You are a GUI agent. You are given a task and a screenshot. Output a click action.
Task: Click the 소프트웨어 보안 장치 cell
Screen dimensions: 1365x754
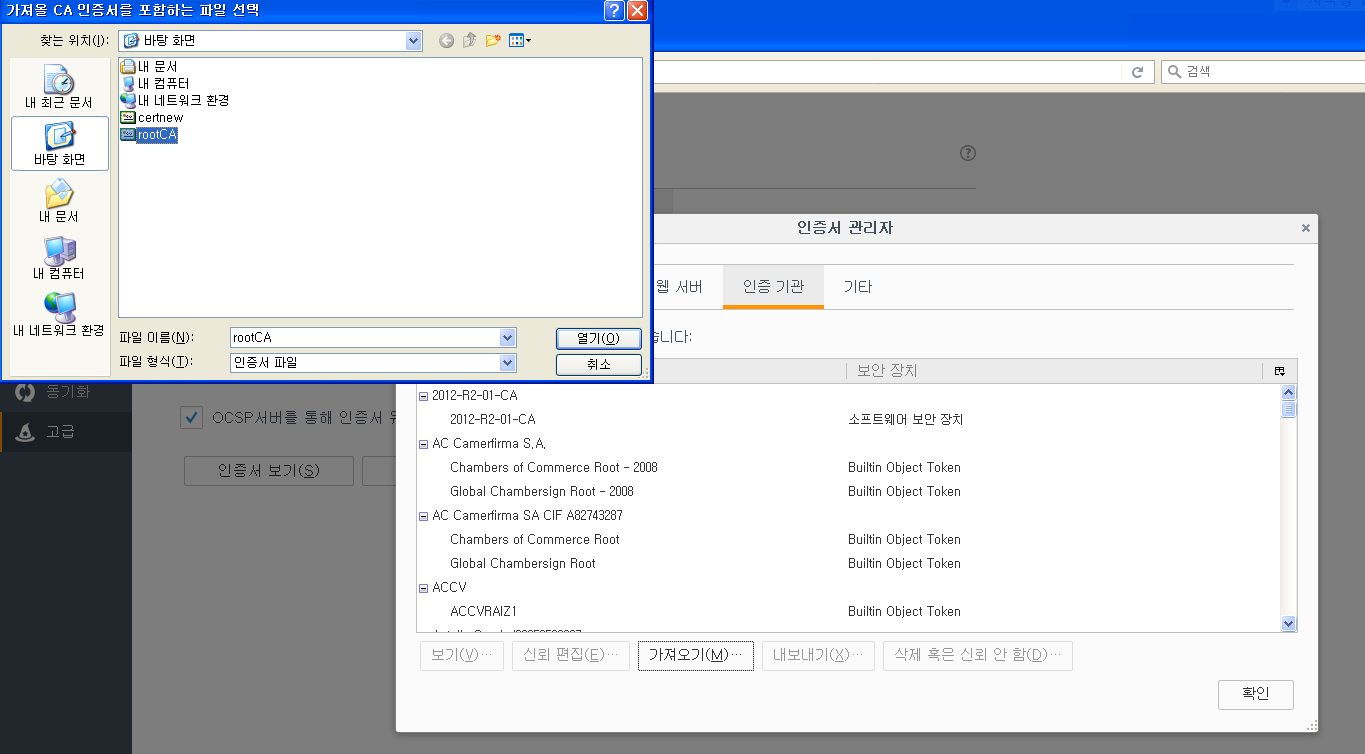[905, 420]
